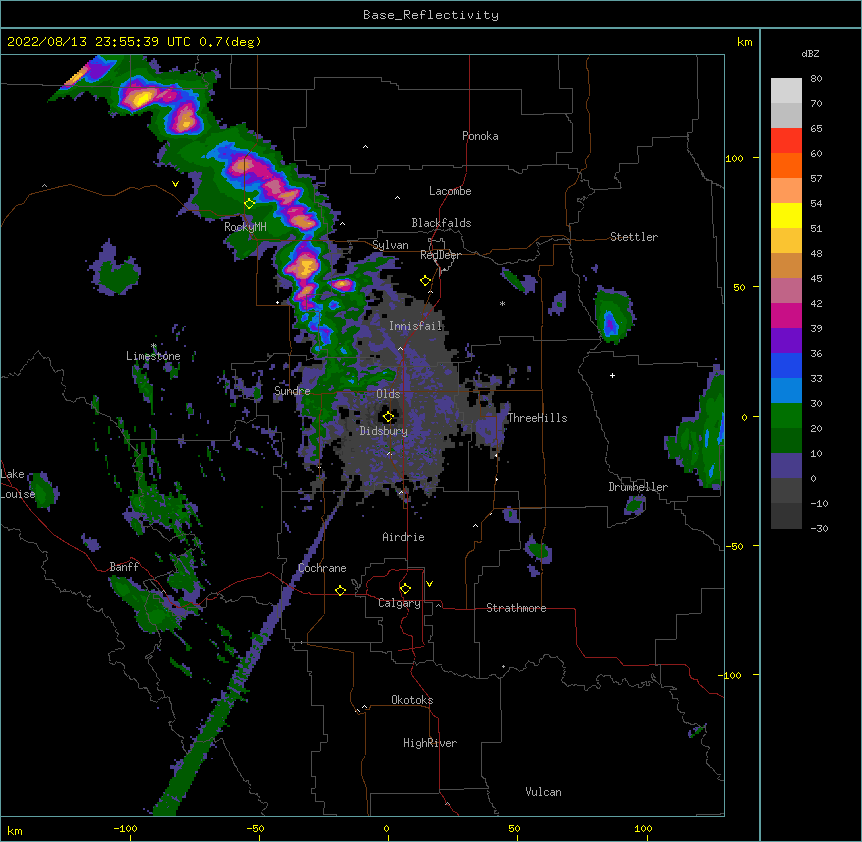Click the Sundre town label
The width and height of the screenshot is (862, 842).
tap(292, 391)
